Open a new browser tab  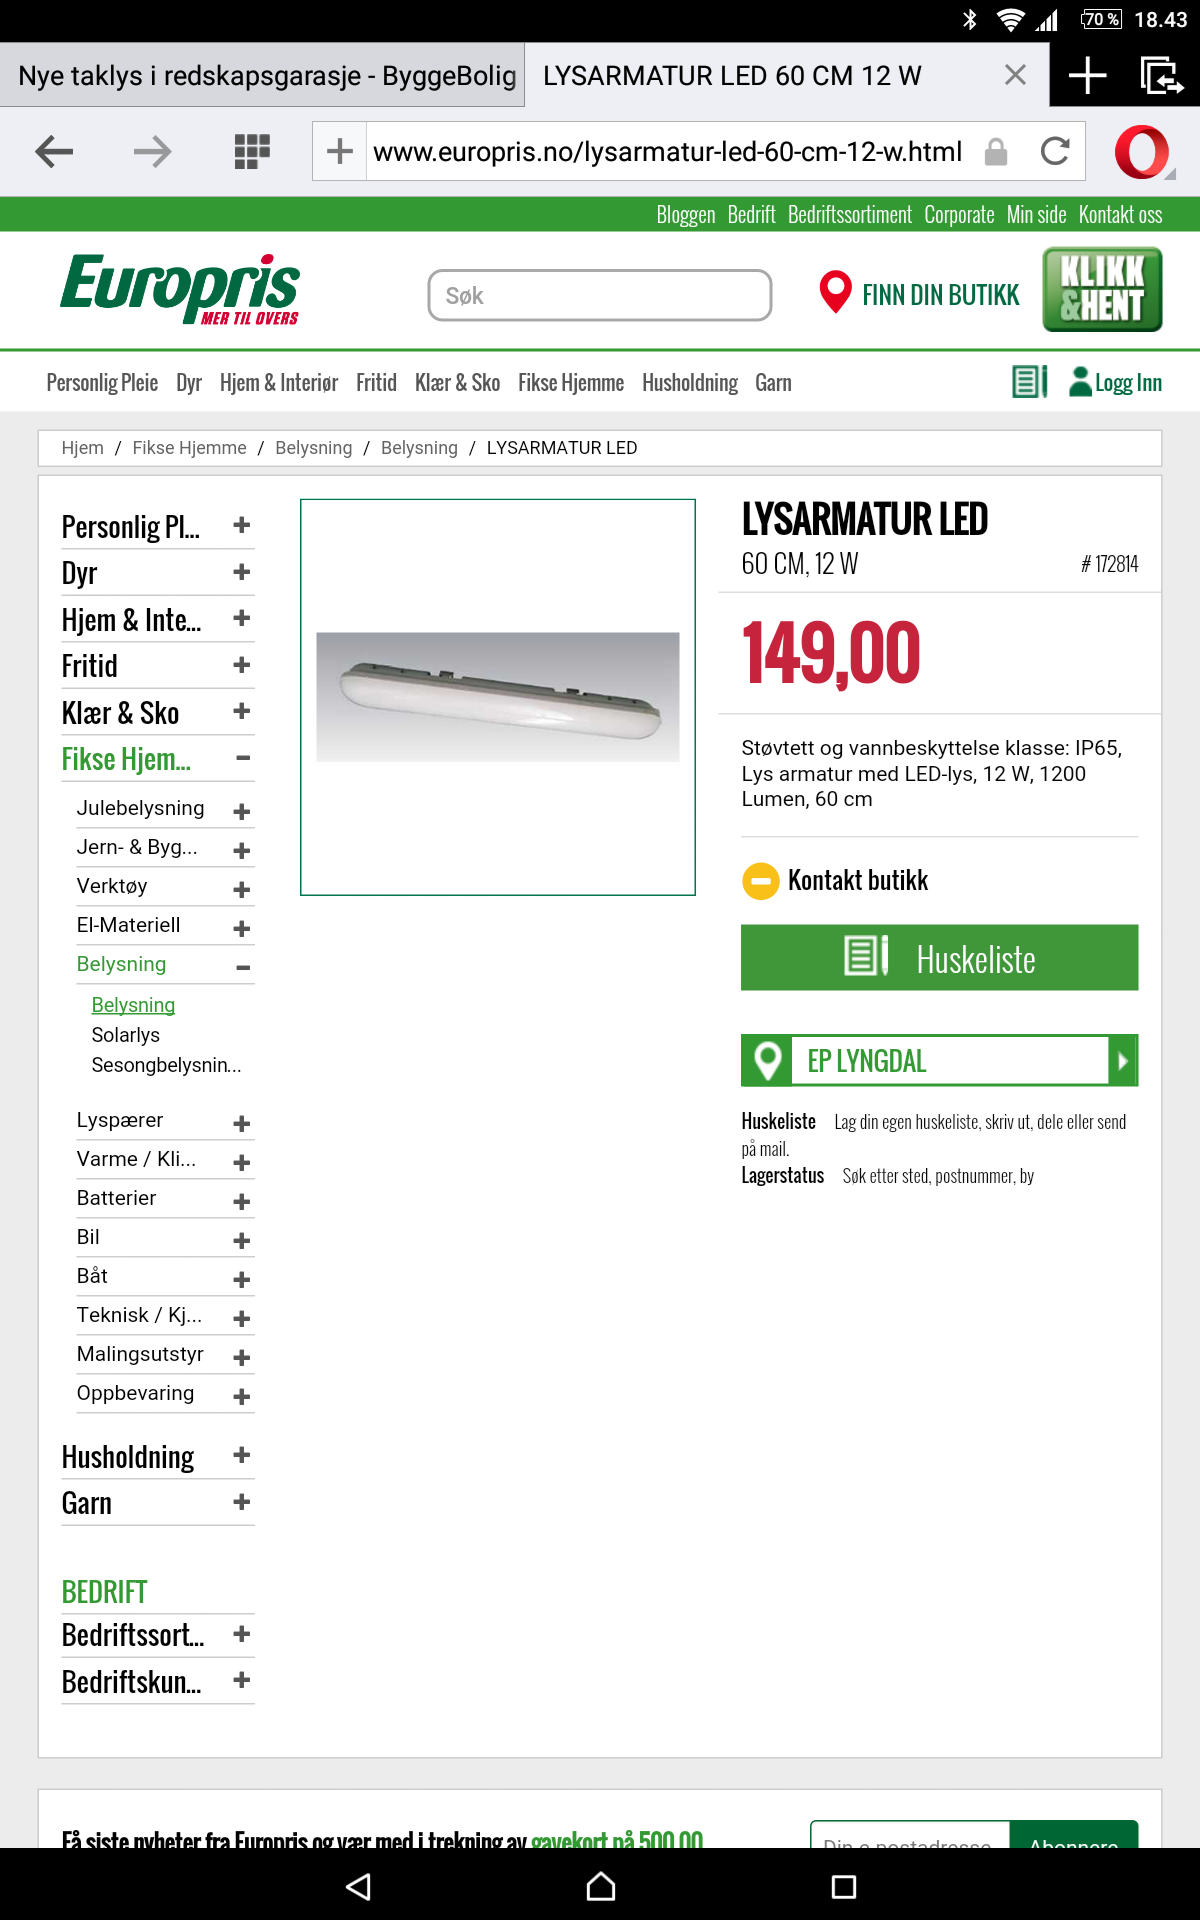[x=1087, y=76]
